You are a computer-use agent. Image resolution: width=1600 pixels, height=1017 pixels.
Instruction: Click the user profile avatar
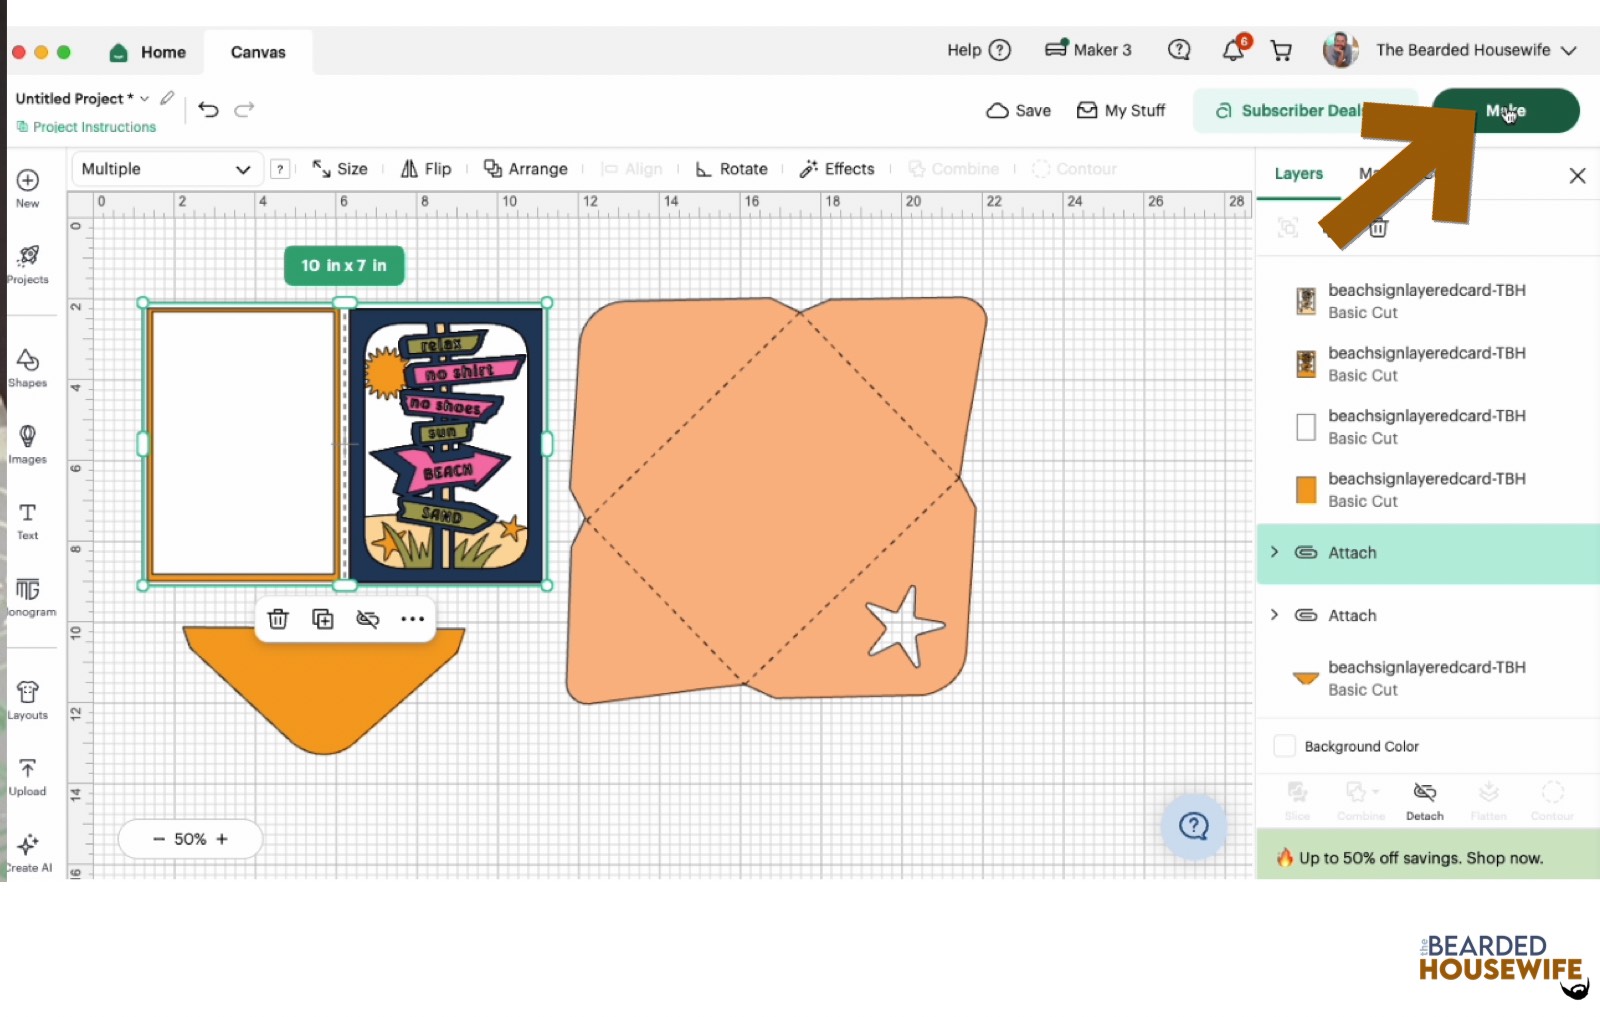point(1340,50)
